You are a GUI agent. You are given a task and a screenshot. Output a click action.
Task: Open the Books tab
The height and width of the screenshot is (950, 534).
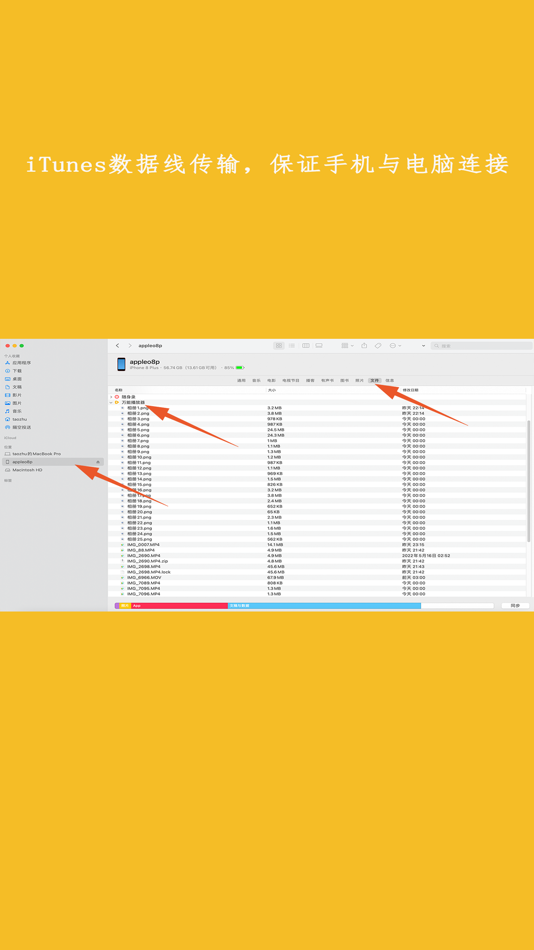point(344,380)
